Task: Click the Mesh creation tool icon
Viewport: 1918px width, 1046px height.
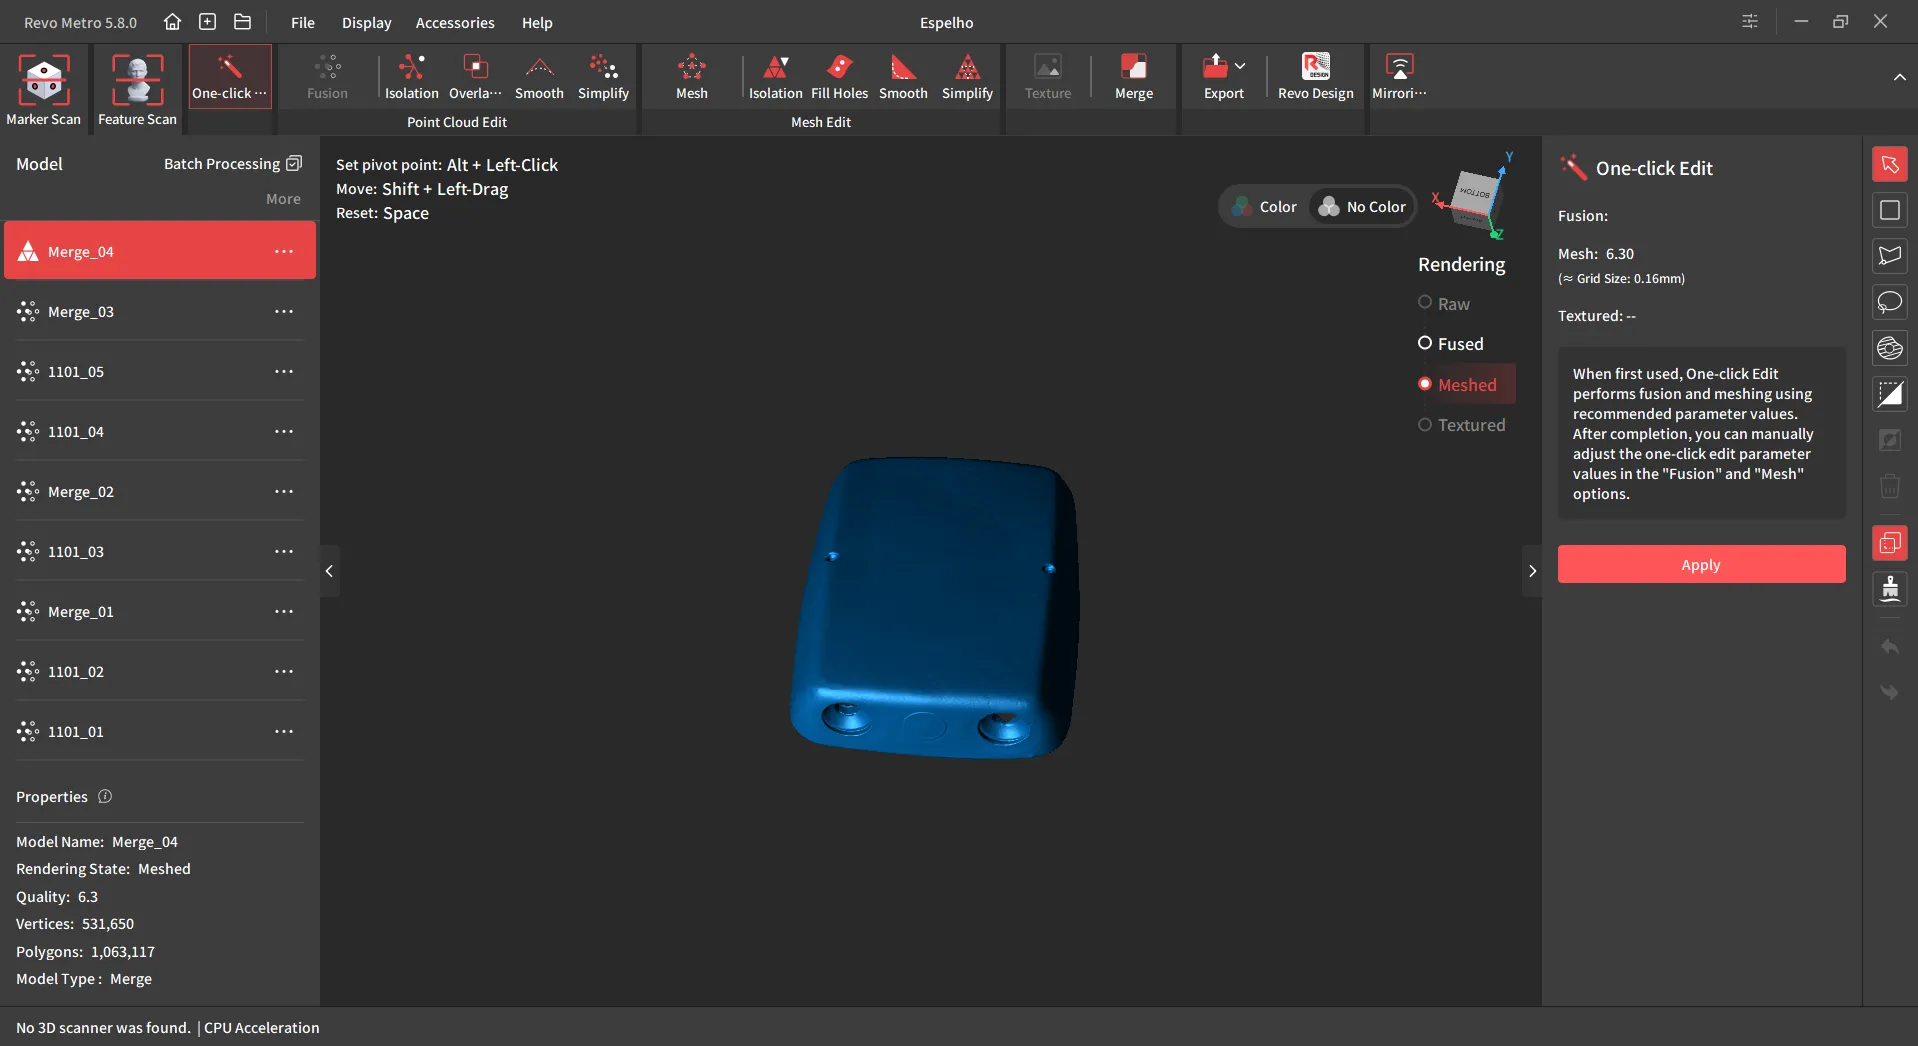Action: (x=692, y=78)
